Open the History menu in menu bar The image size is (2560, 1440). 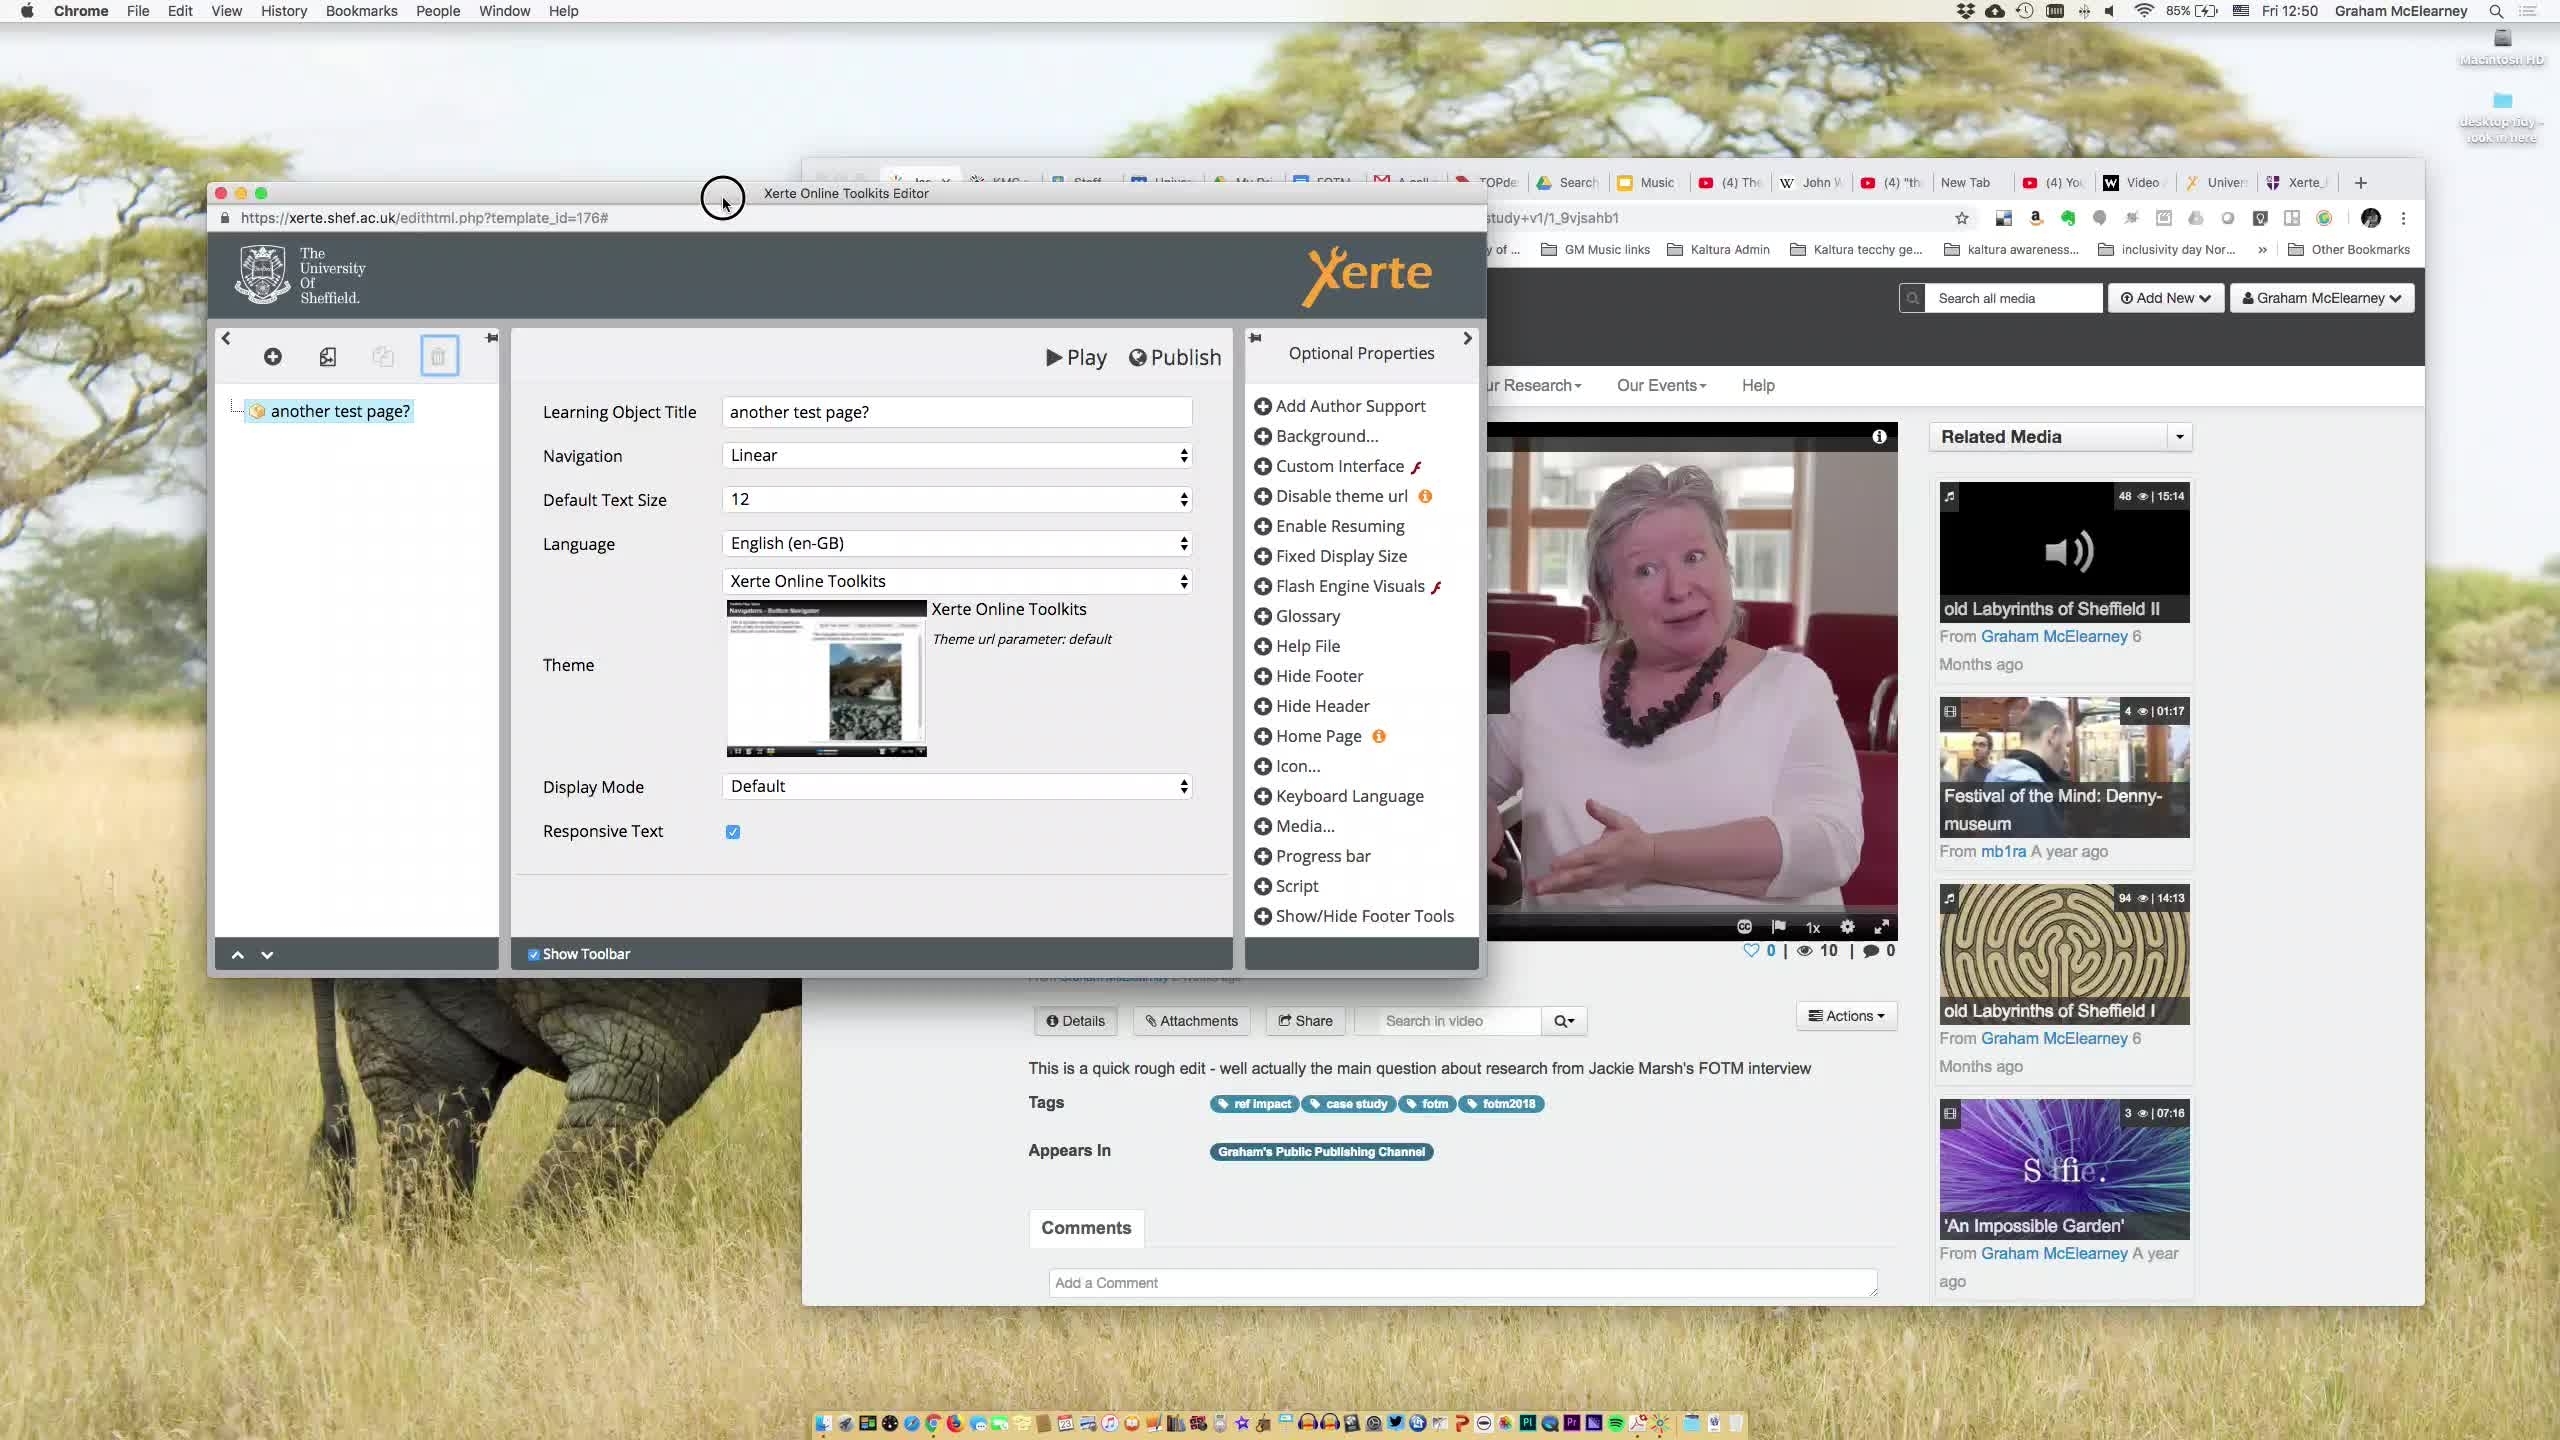pyautogui.click(x=284, y=11)
